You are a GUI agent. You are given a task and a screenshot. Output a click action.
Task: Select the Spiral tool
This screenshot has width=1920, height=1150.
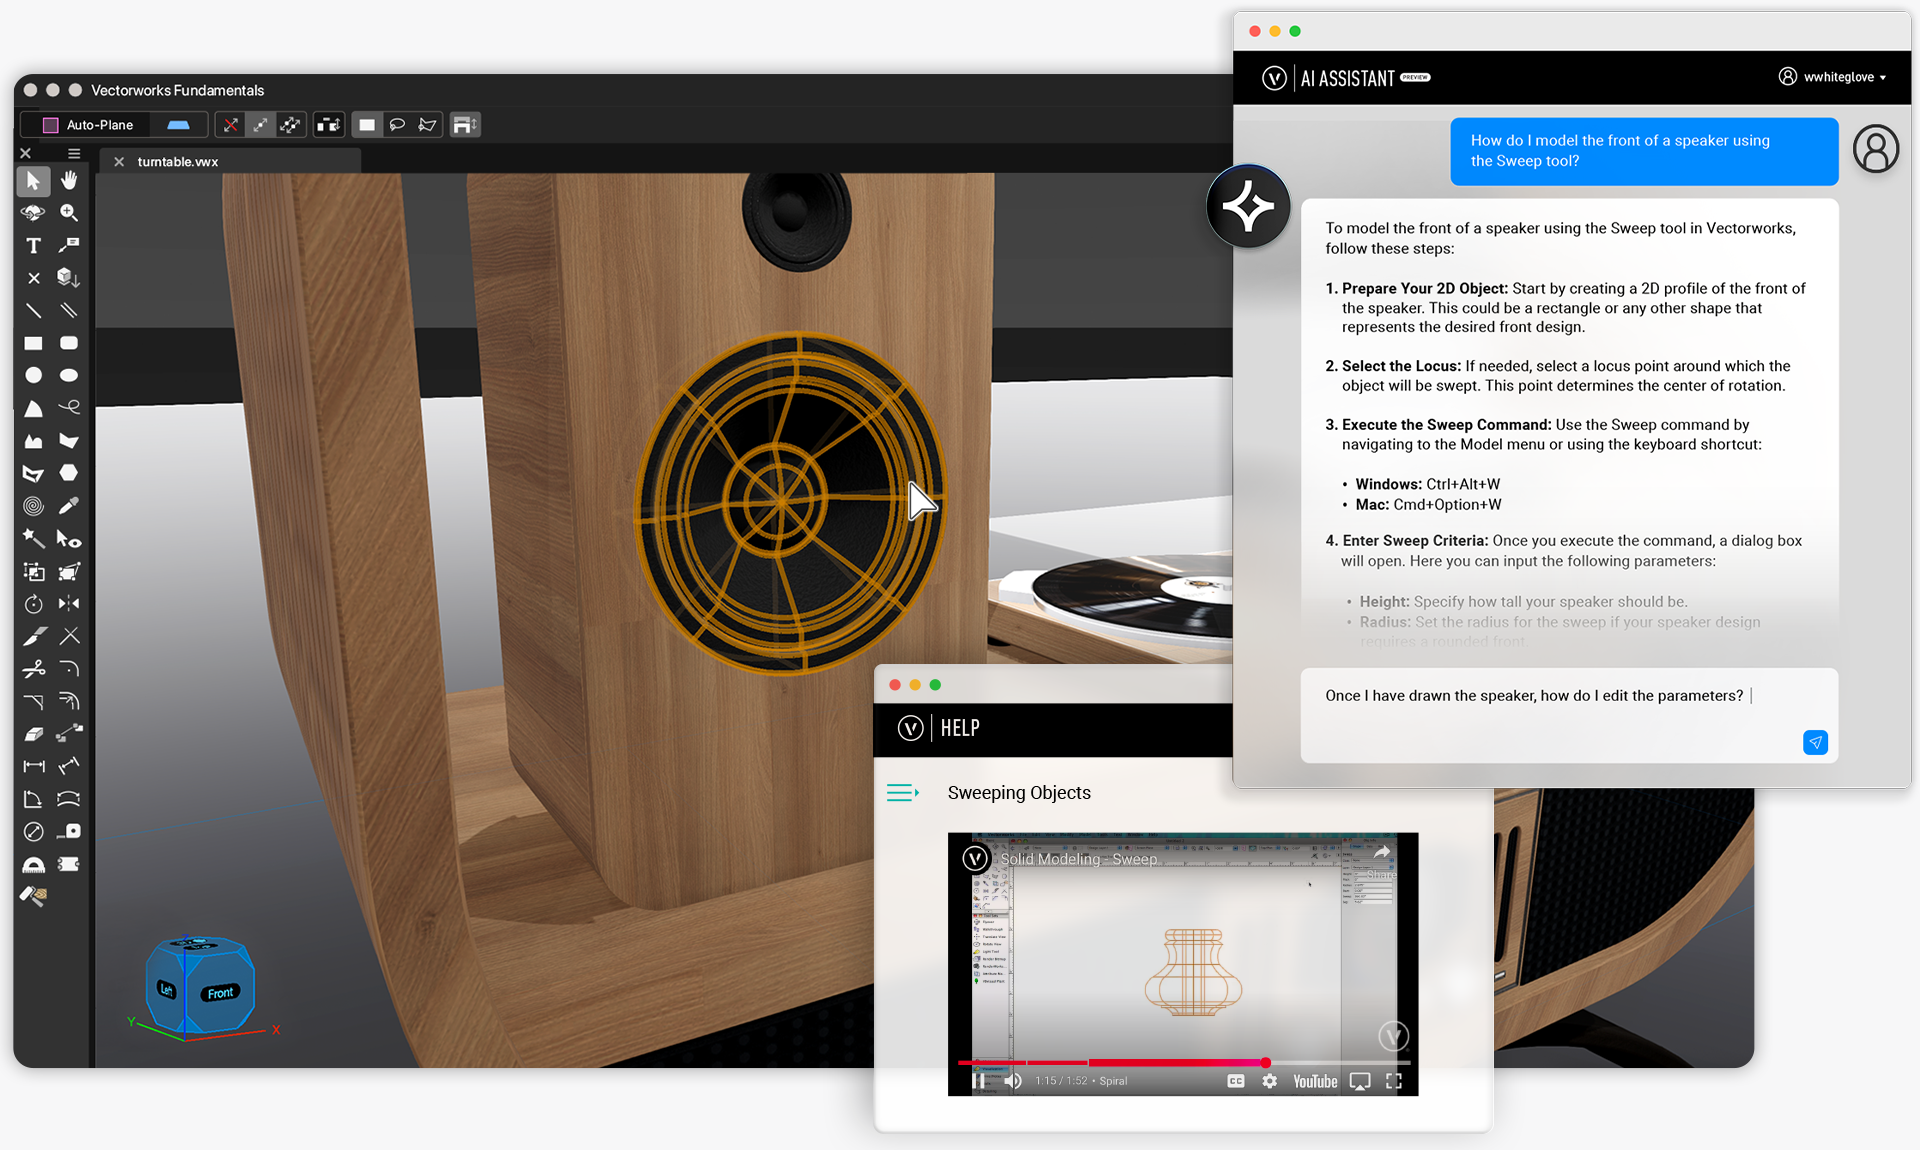click(x=33, y=506)
